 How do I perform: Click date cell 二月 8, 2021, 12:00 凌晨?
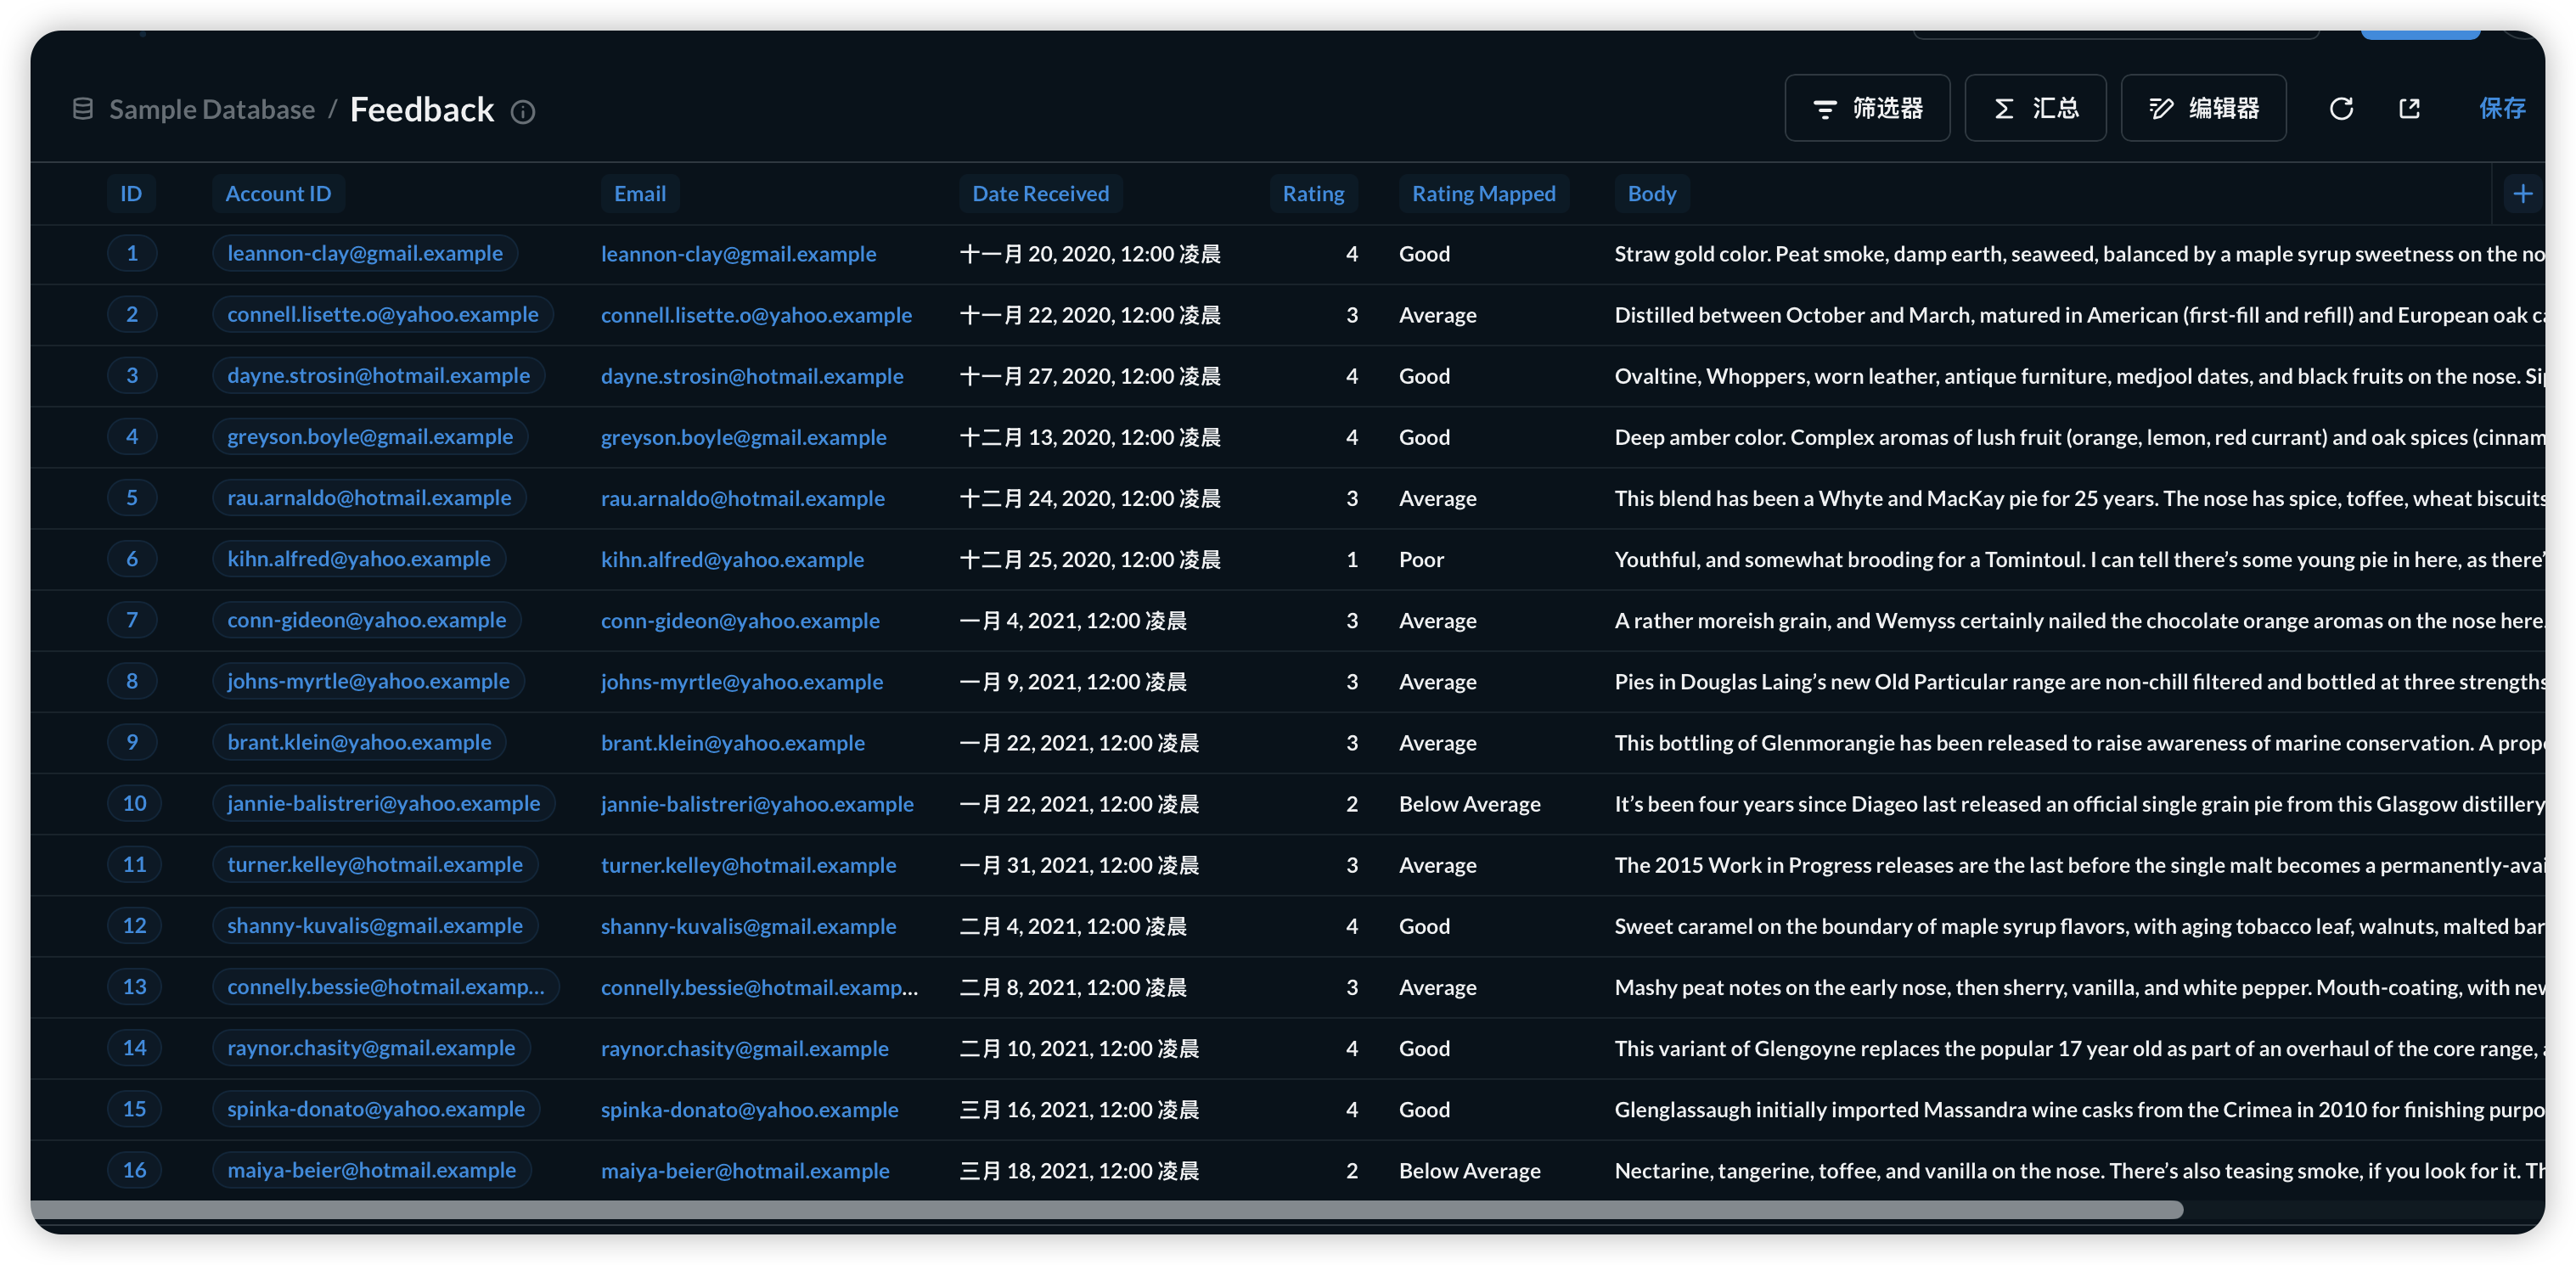click(1073, 987)
